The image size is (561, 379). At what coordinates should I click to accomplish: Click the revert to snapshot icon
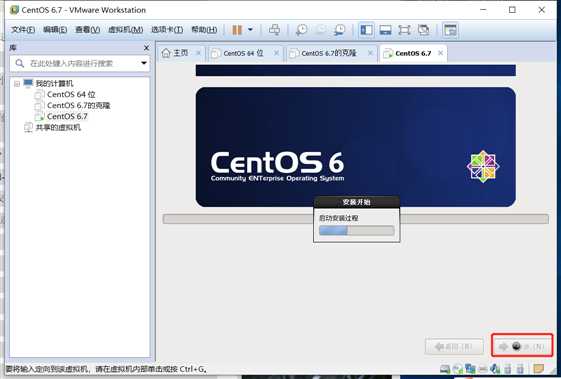point(321,30)
